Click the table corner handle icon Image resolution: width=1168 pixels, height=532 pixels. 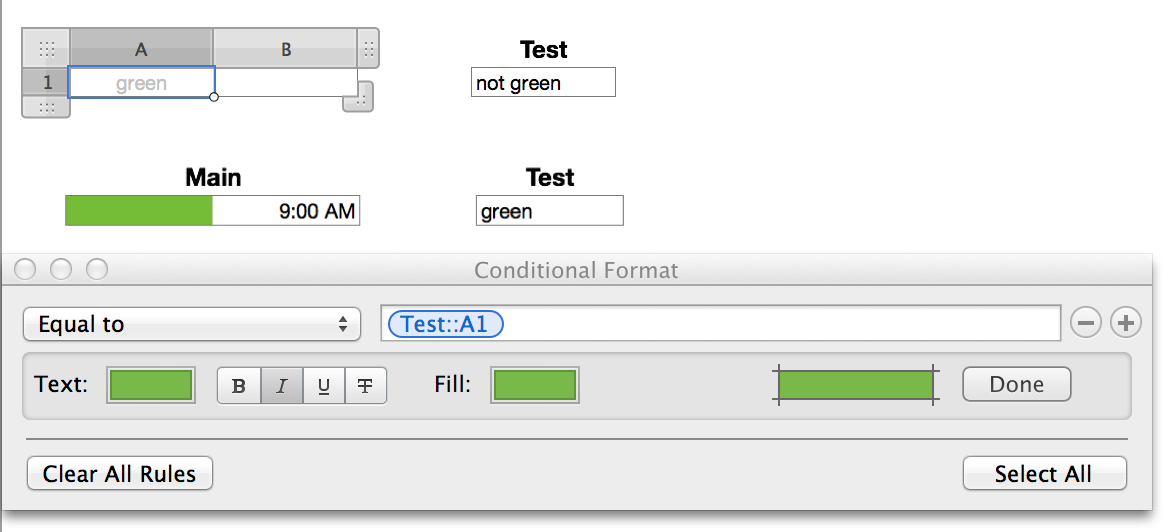46,49
